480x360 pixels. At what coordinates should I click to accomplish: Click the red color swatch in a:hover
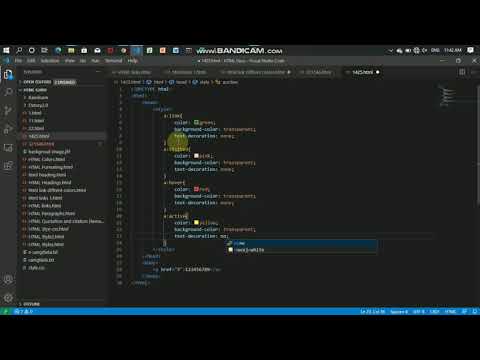pos(196,189)
